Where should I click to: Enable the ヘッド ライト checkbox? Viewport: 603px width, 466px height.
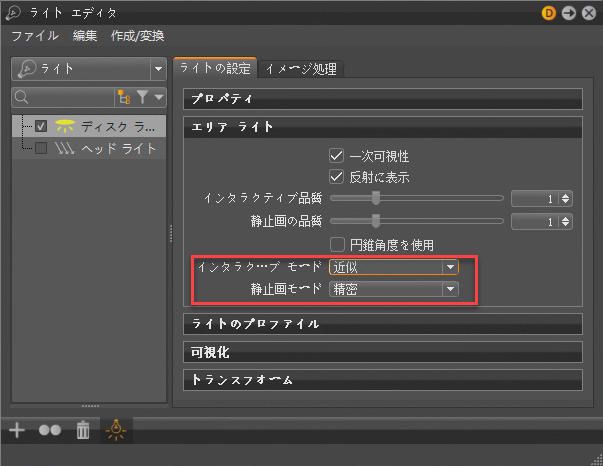(41, 148)
